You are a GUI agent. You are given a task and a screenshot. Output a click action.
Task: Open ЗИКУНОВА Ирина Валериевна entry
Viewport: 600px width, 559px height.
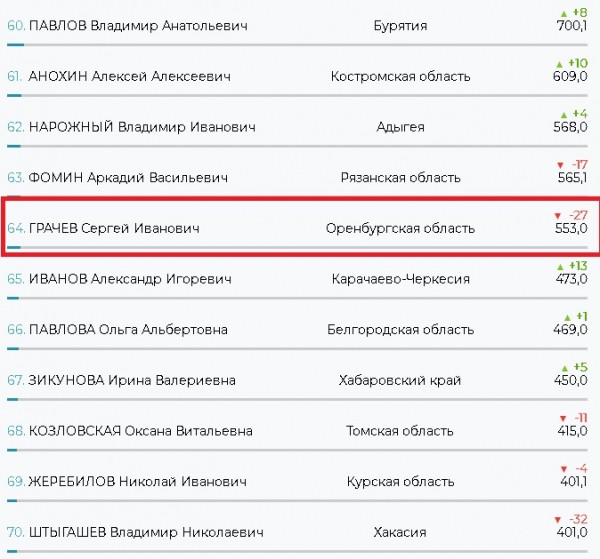point(133,380)
